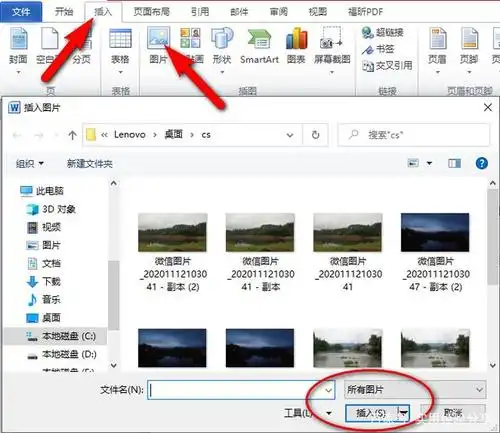This screenshot has height=433, width=500.
Task: Open the 工具 tools dropdown
Action: [x=307, y=413]
